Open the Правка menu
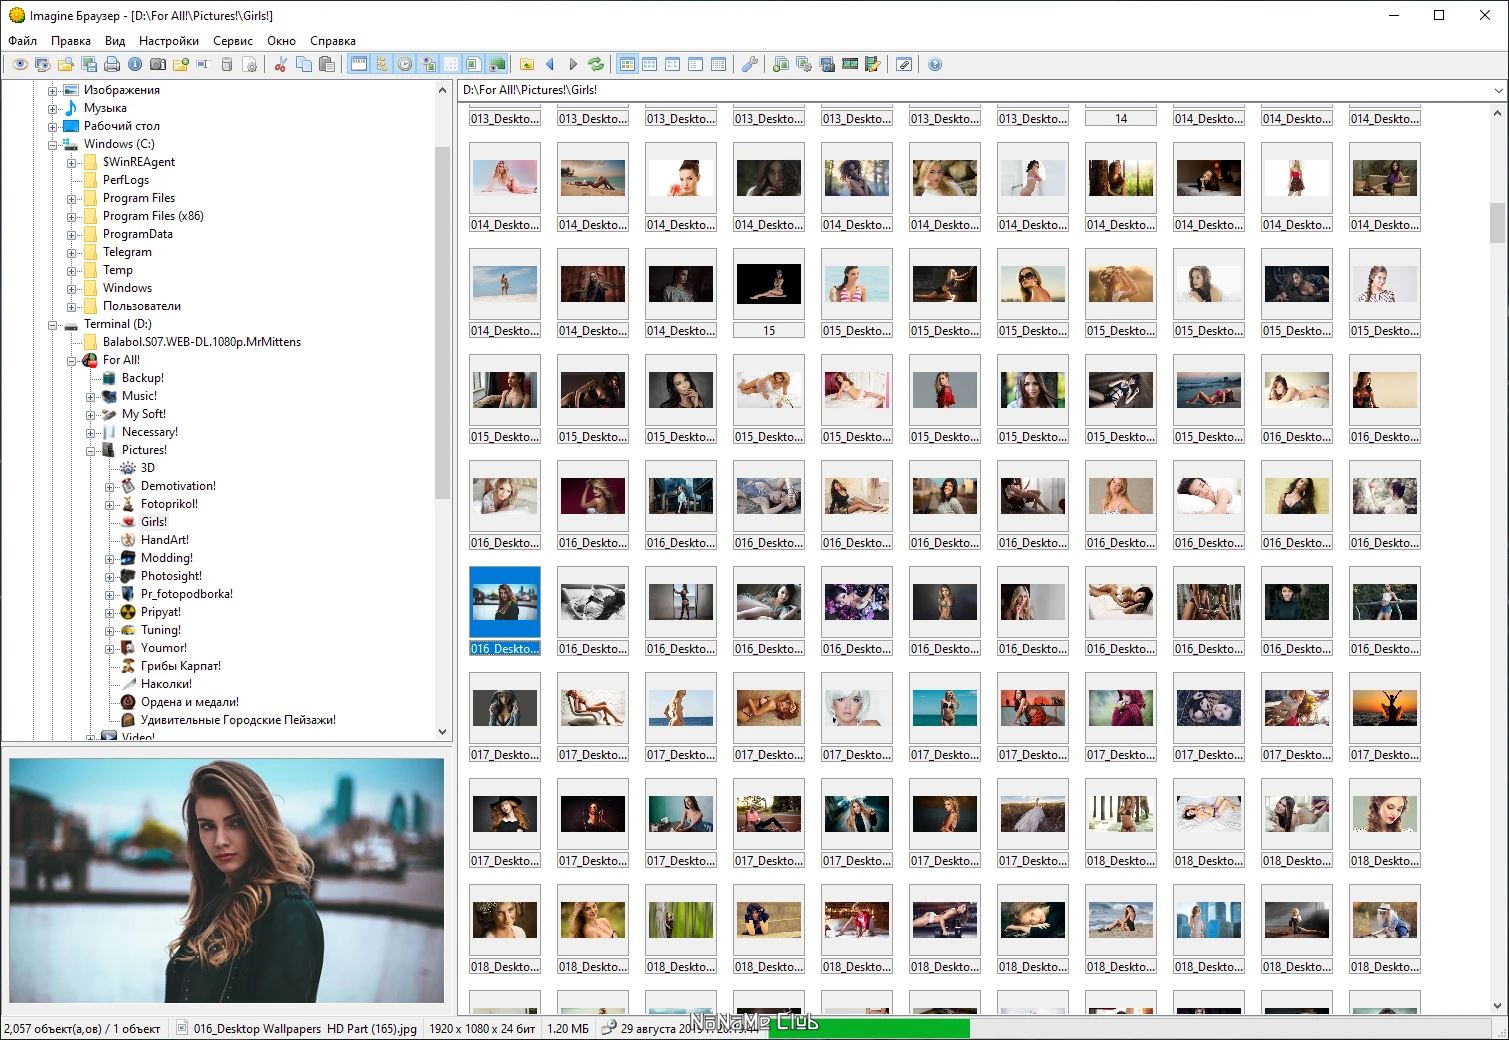Image resolution: width=1509 pixels, height=1040 pixels. [71, 41]
